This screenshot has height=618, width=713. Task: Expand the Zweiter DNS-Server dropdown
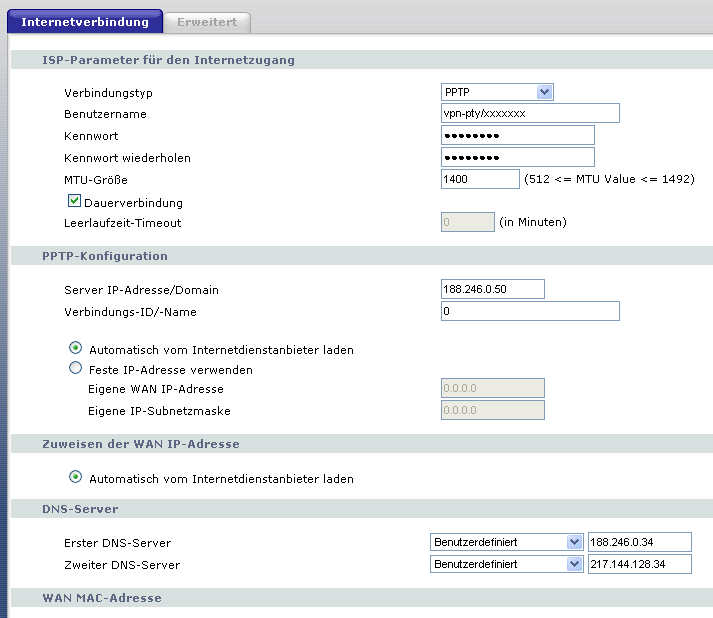pos(506,564)
